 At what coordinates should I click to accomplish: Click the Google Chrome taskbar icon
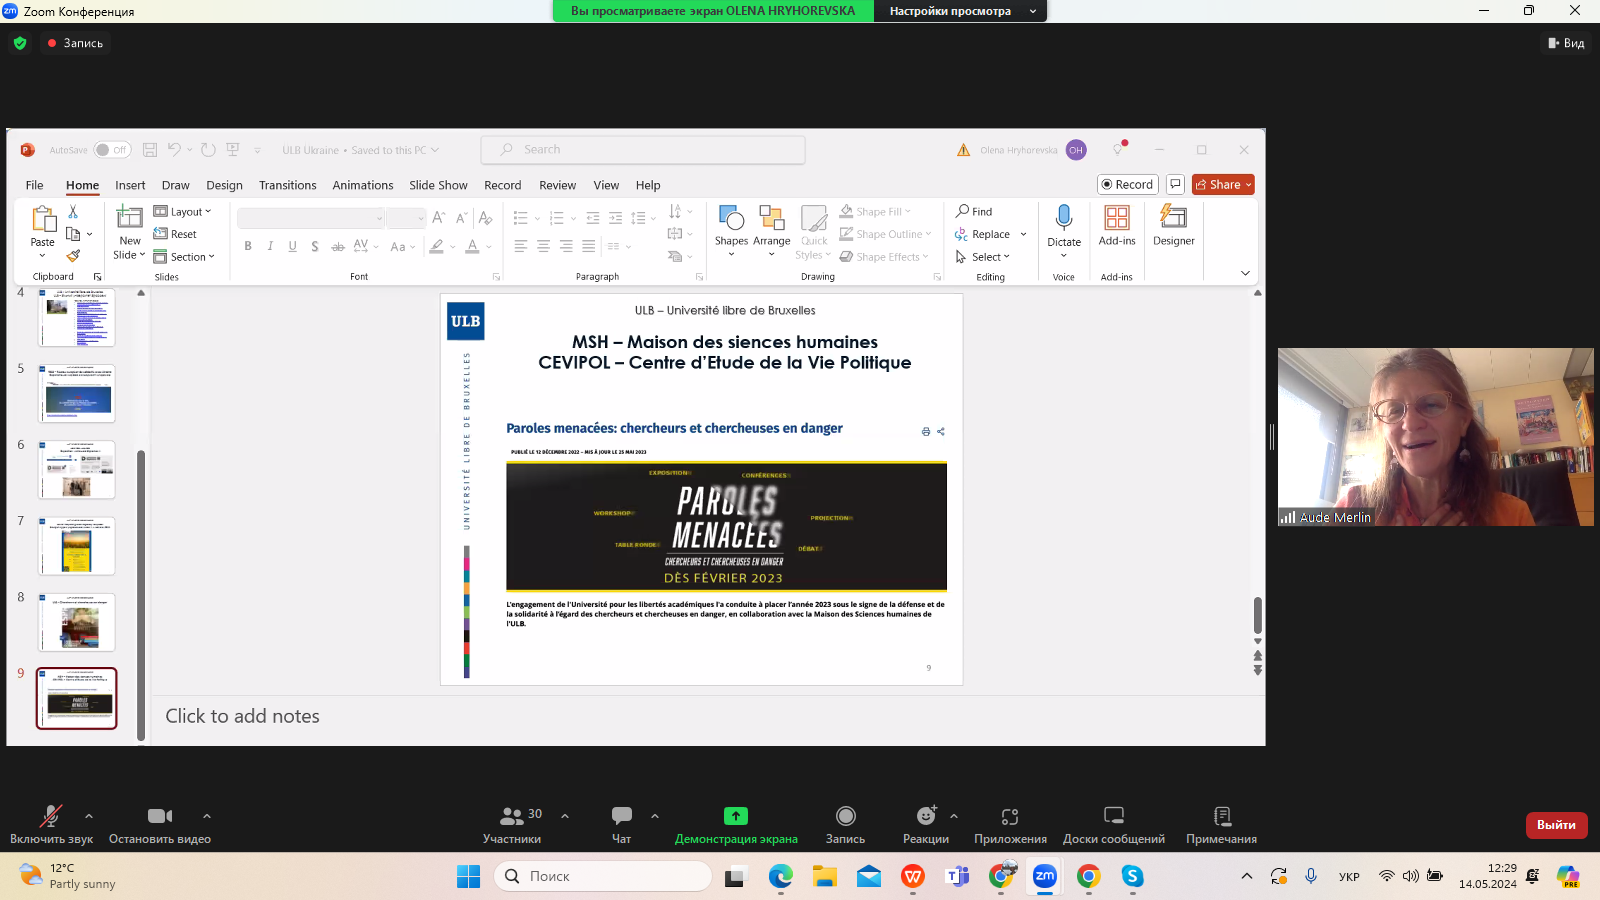(1089, 877)
